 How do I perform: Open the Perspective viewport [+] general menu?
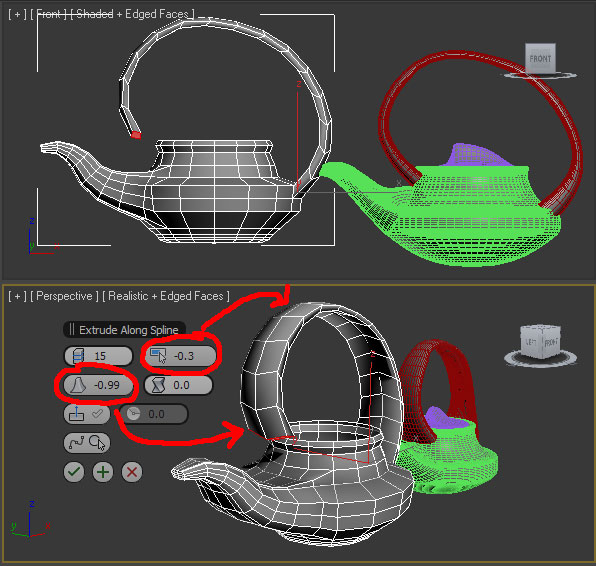click(x=17, y=296)
